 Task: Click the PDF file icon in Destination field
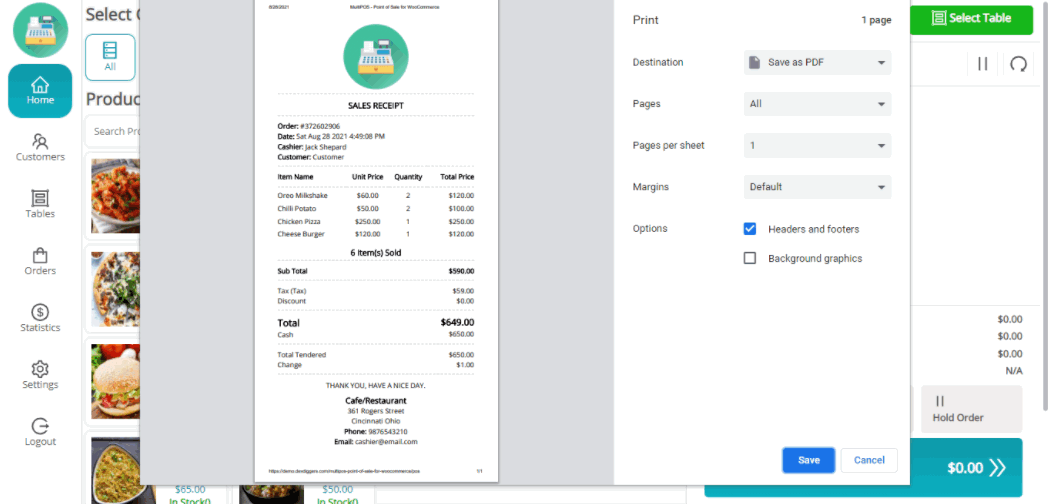click(755, 62)
